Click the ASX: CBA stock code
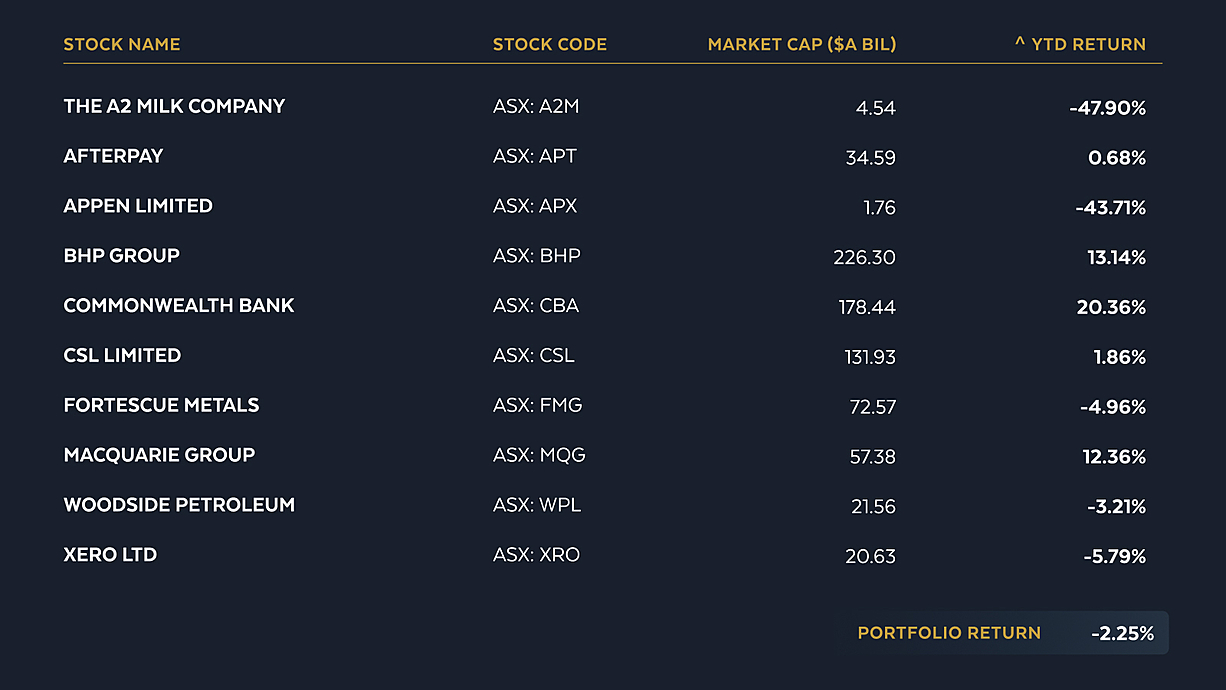The height and width of the screenshot is (690, 1226). pos(536,306)
